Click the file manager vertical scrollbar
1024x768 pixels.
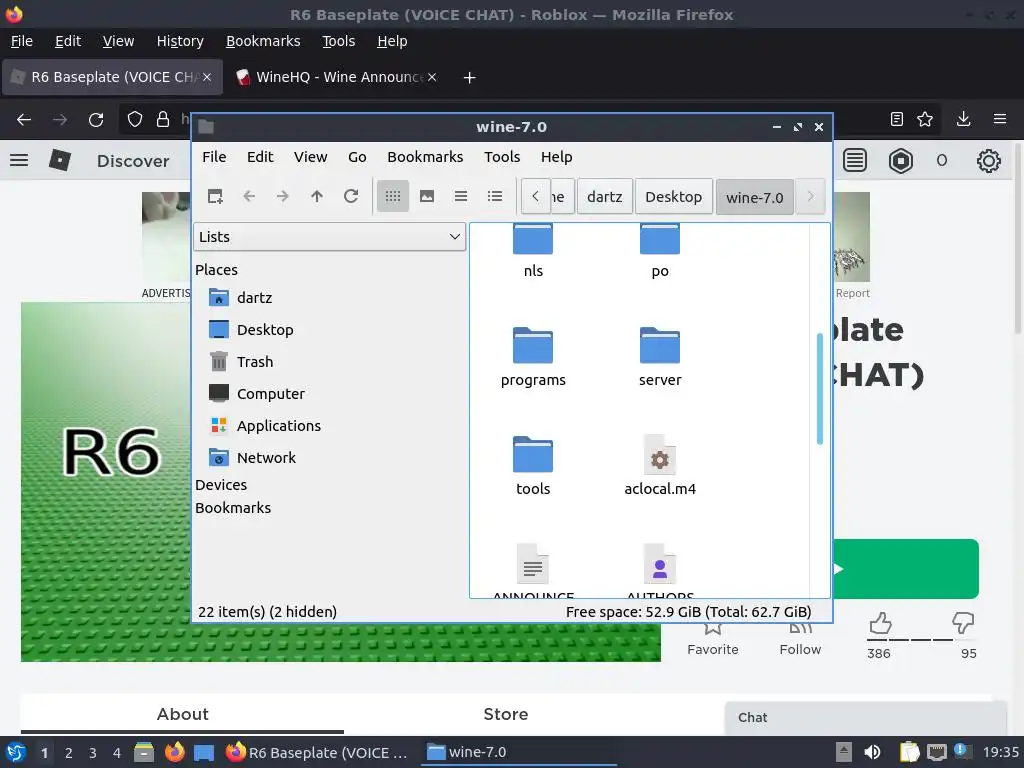tap(820, 389)
